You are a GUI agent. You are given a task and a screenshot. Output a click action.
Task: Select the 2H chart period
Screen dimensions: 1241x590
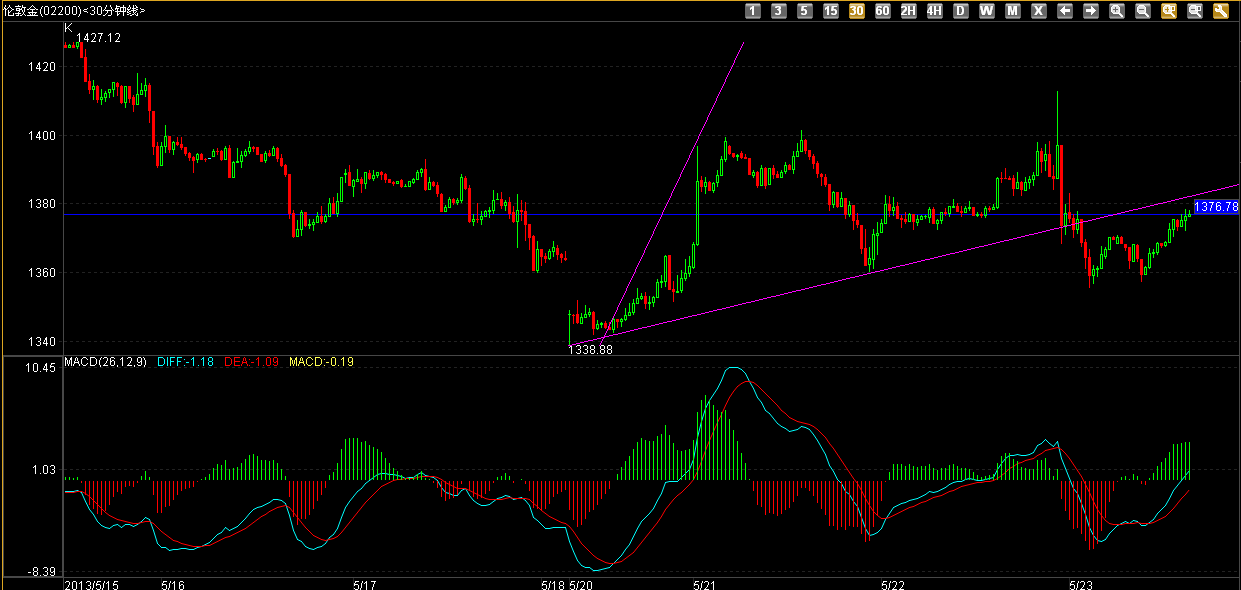click(909, 11)
